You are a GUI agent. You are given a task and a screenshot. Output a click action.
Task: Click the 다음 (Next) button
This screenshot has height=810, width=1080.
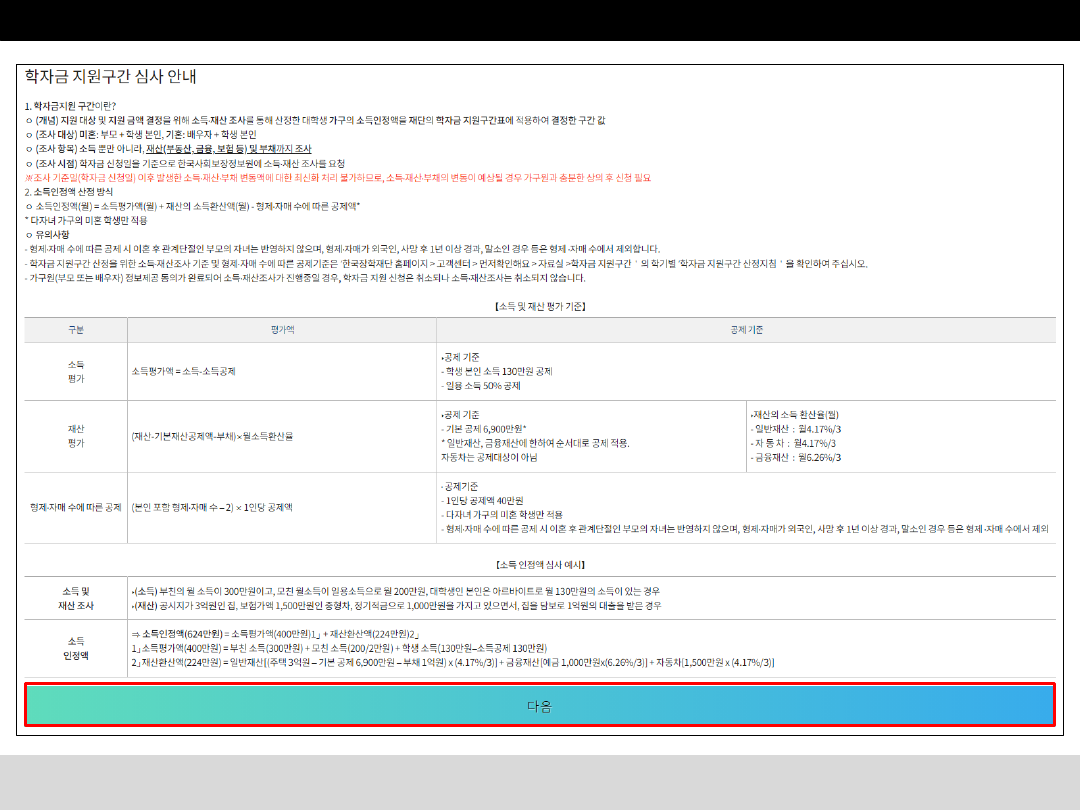[x=540, y=705]
